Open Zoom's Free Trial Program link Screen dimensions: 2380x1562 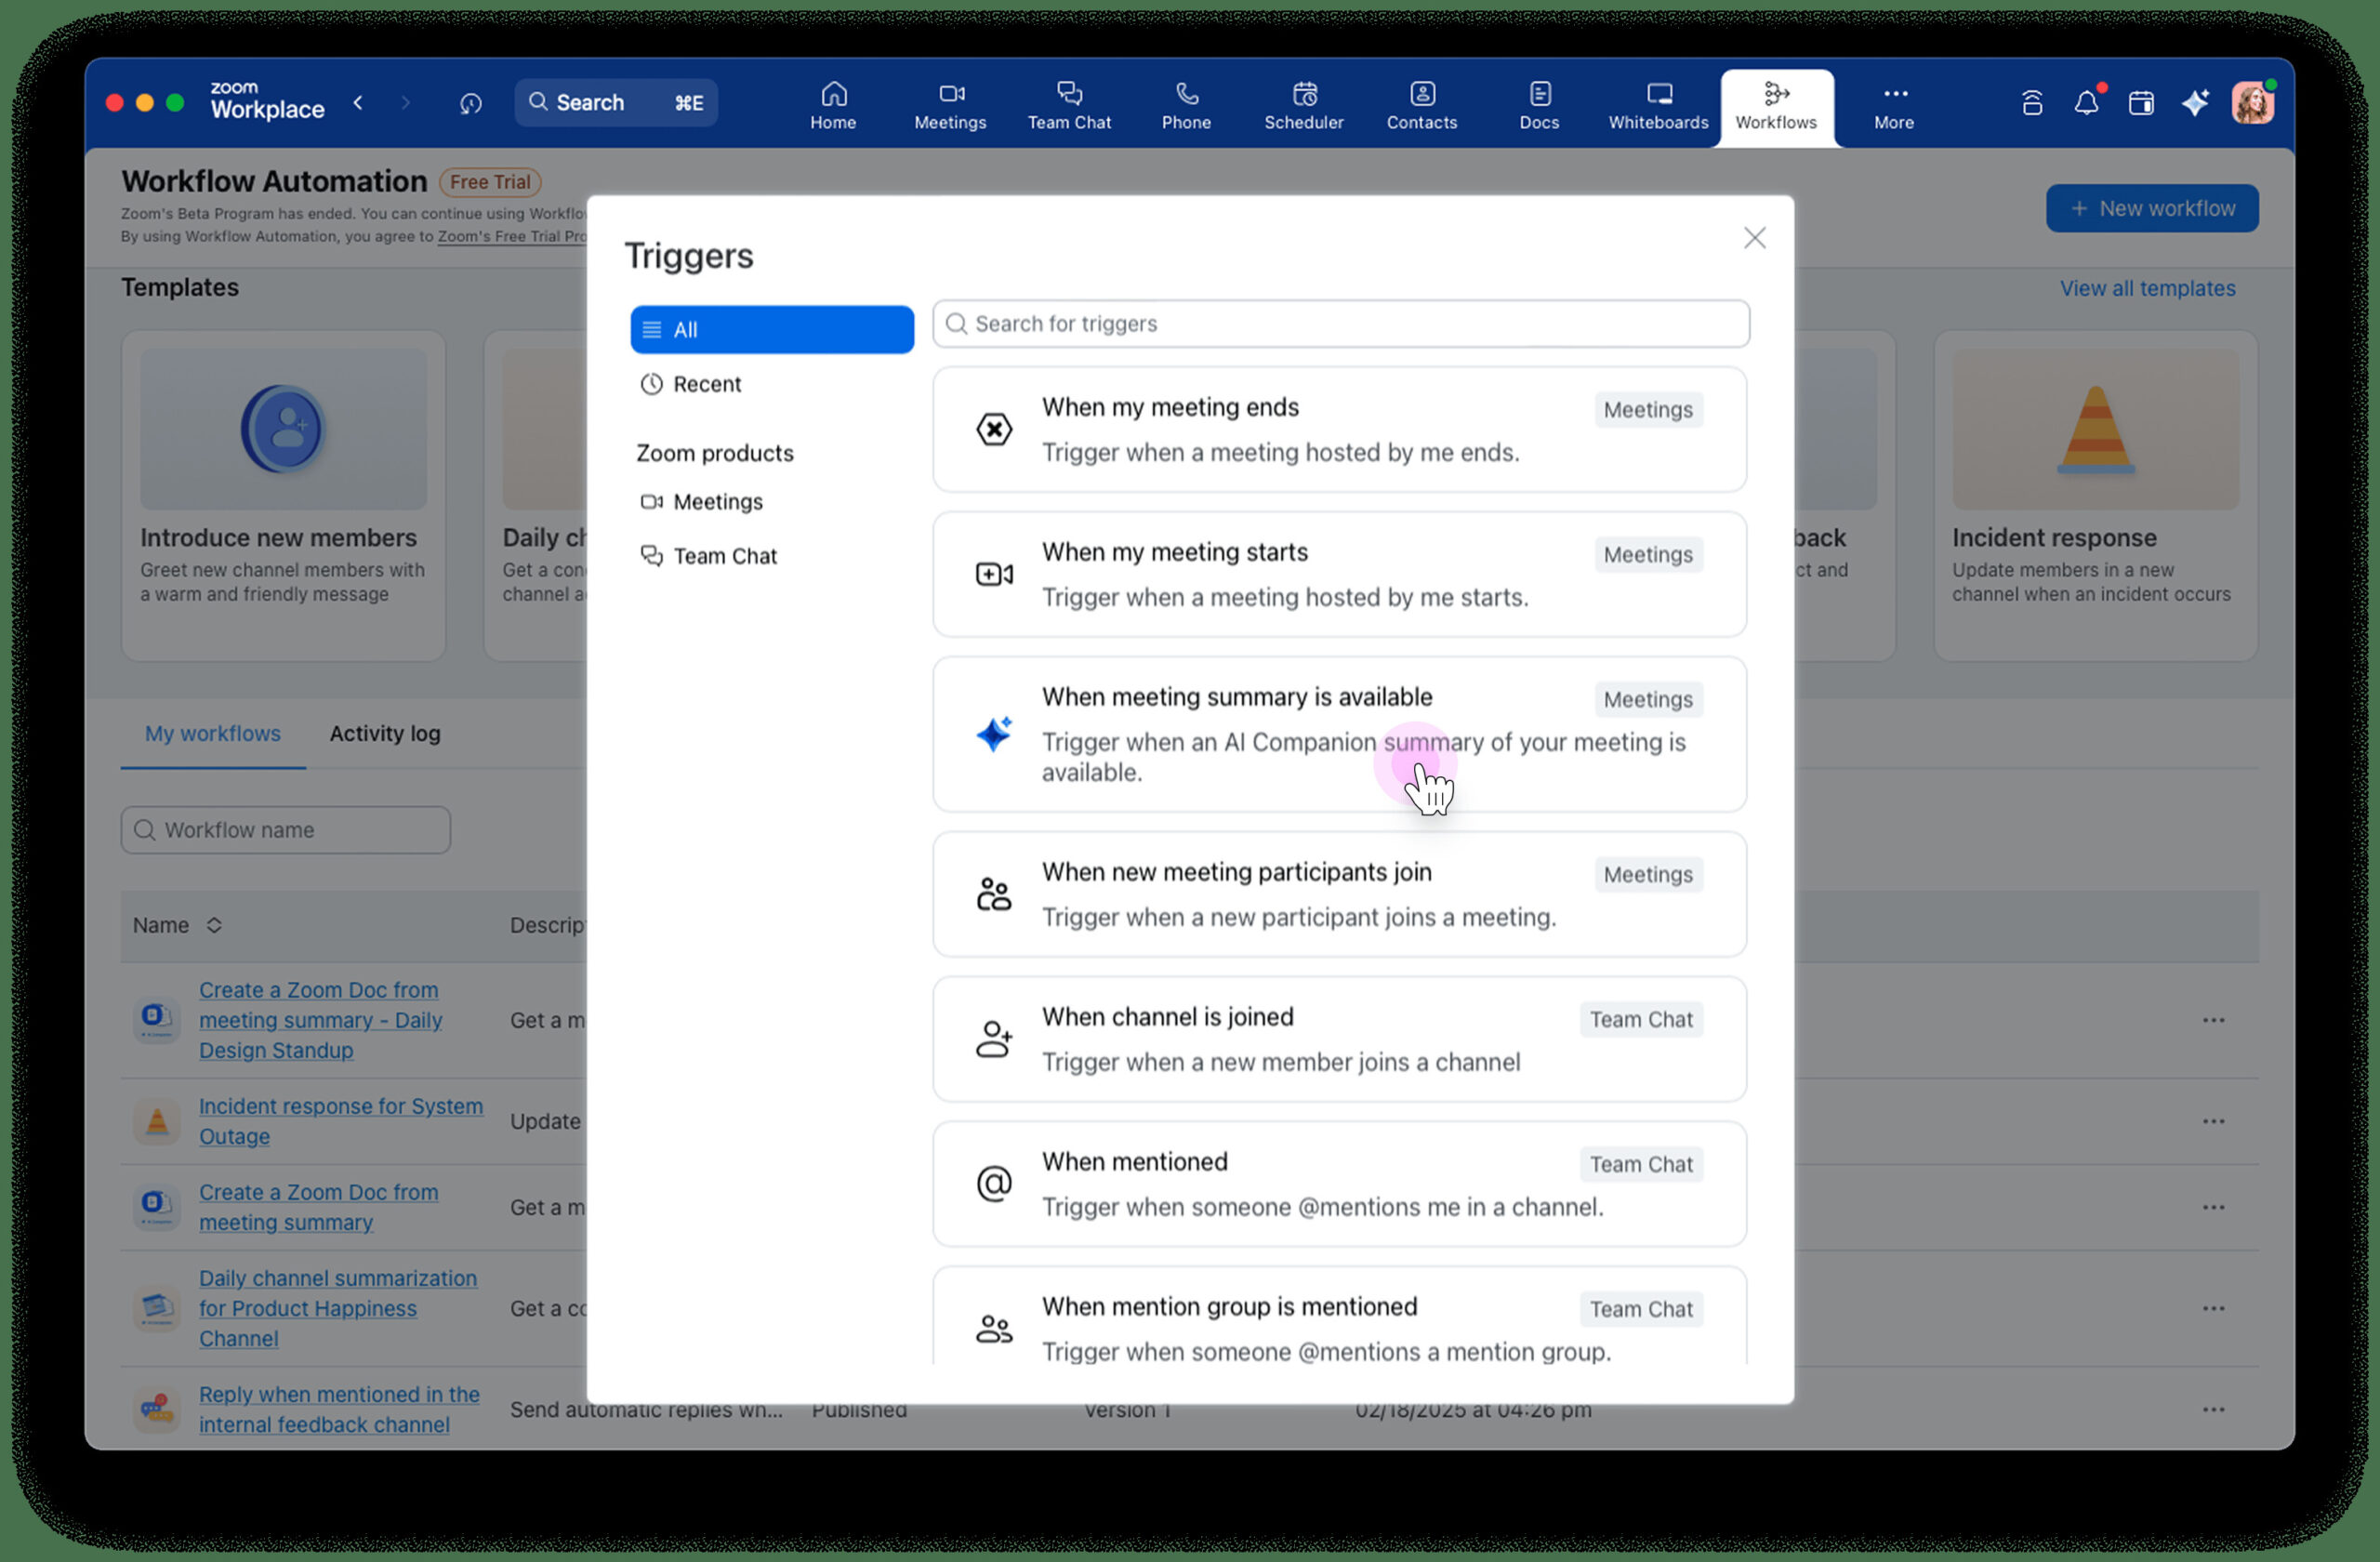[x=512, y=237]
